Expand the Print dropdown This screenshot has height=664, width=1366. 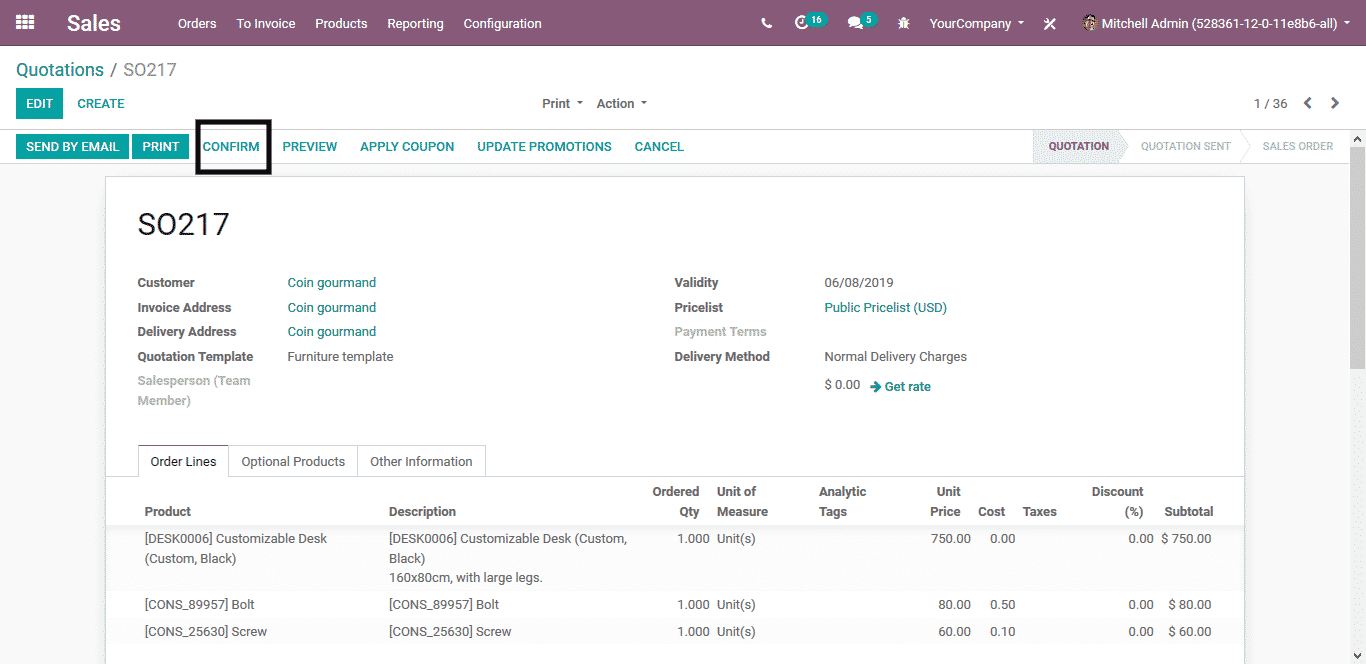tap(562, 103)
